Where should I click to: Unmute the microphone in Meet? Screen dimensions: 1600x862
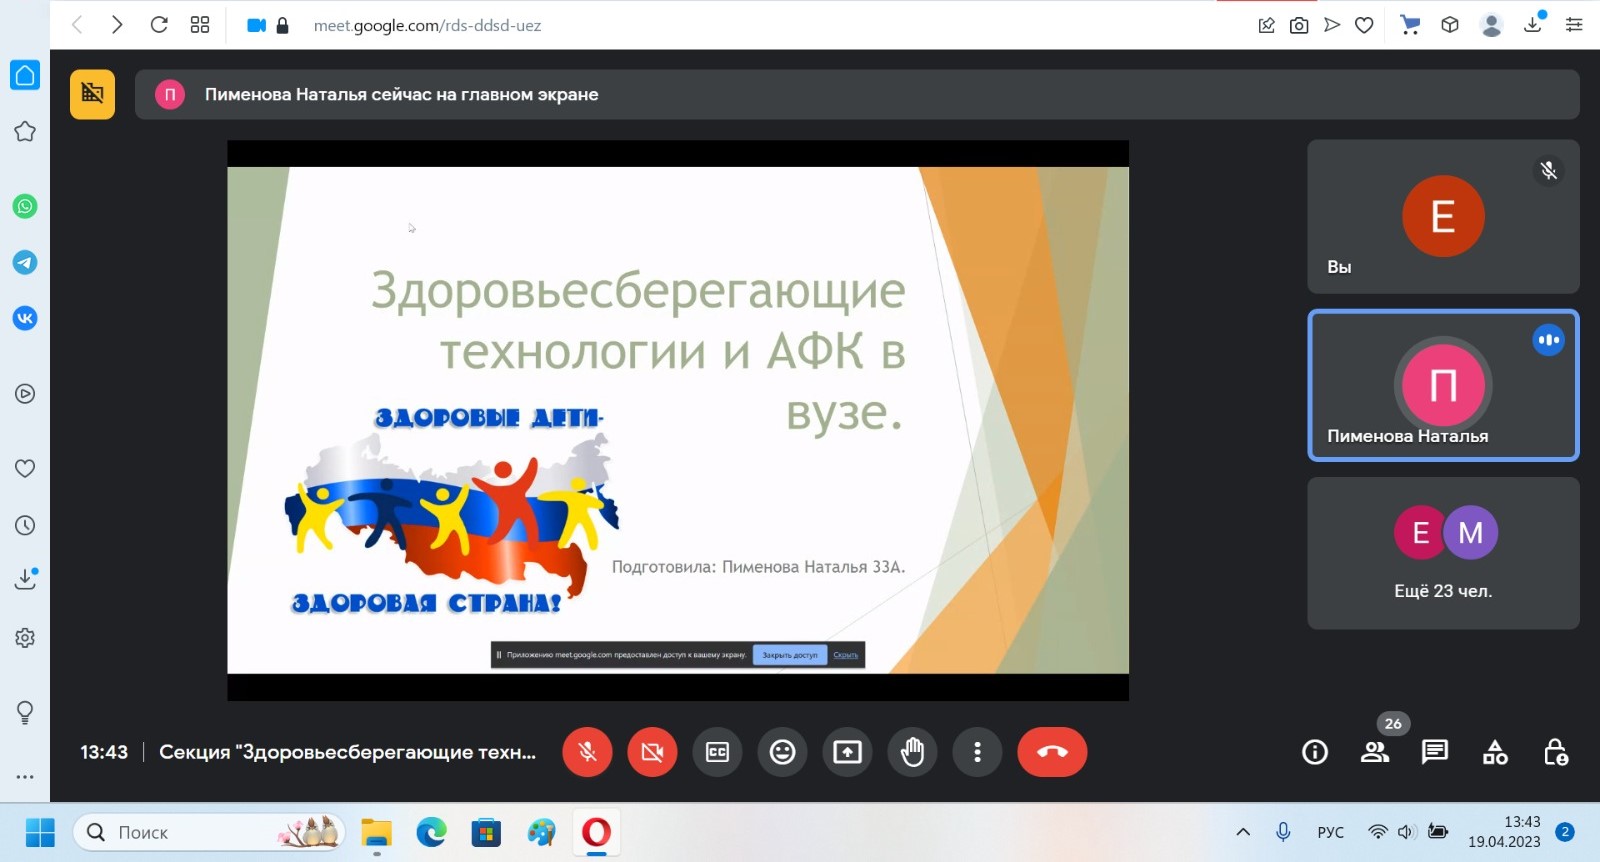click(587, 752)
